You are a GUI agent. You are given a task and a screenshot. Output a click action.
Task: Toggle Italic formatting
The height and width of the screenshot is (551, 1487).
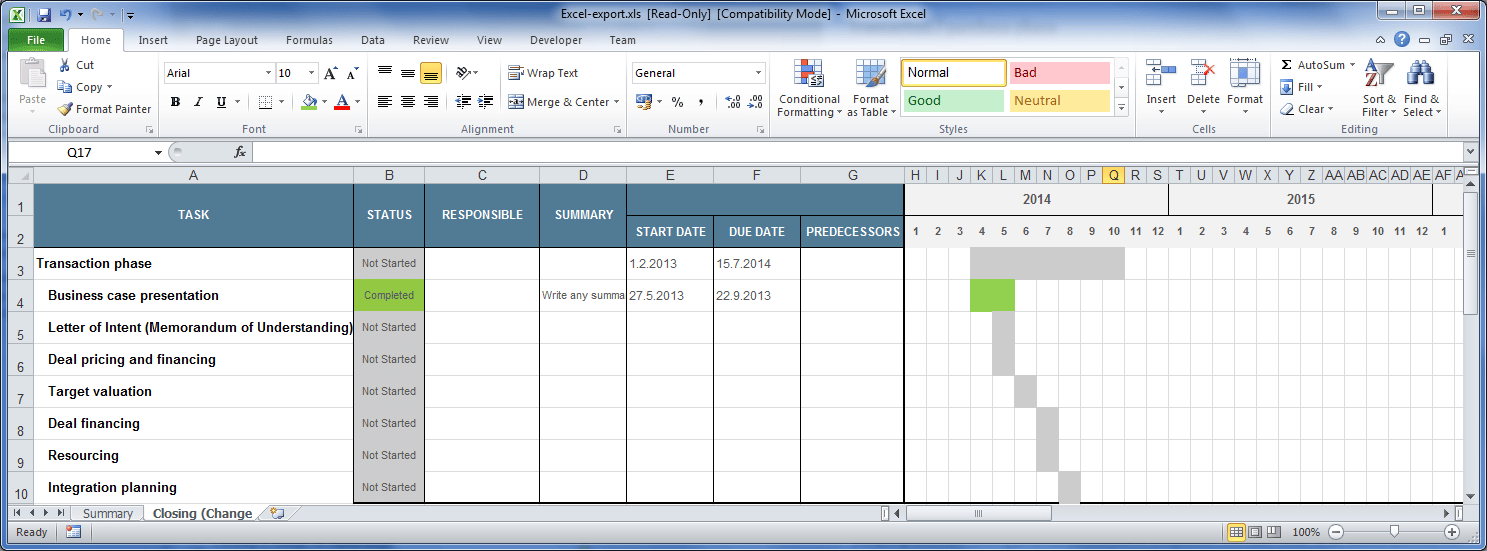point(198,102)
